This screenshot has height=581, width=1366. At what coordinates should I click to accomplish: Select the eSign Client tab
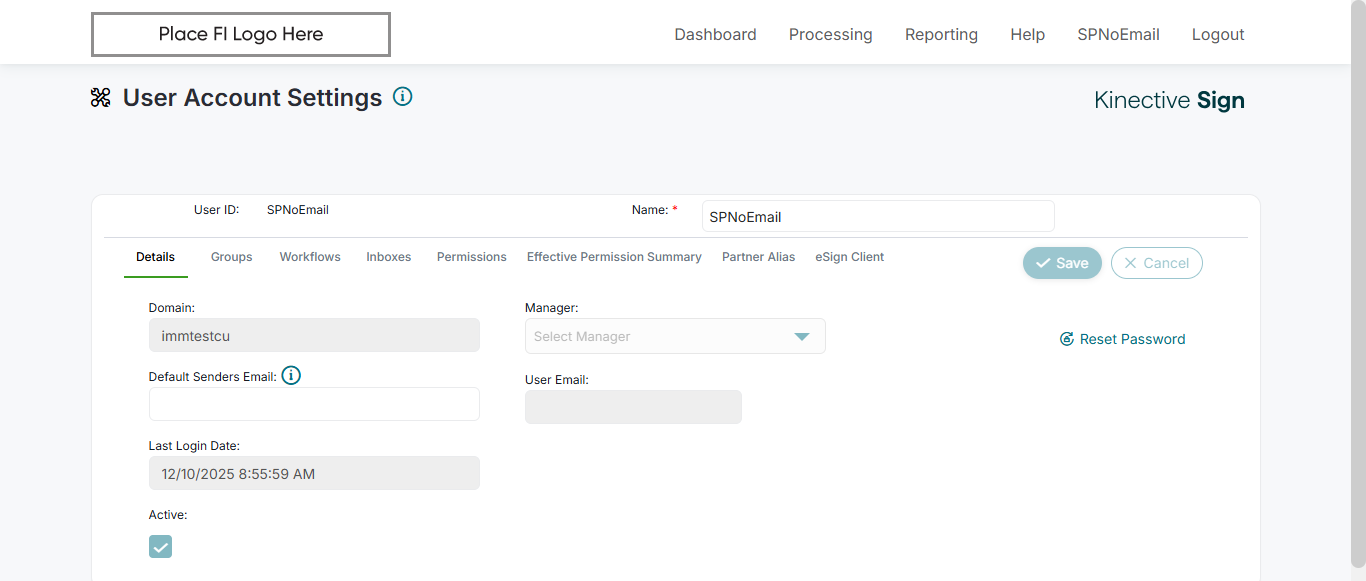[849, 257]
